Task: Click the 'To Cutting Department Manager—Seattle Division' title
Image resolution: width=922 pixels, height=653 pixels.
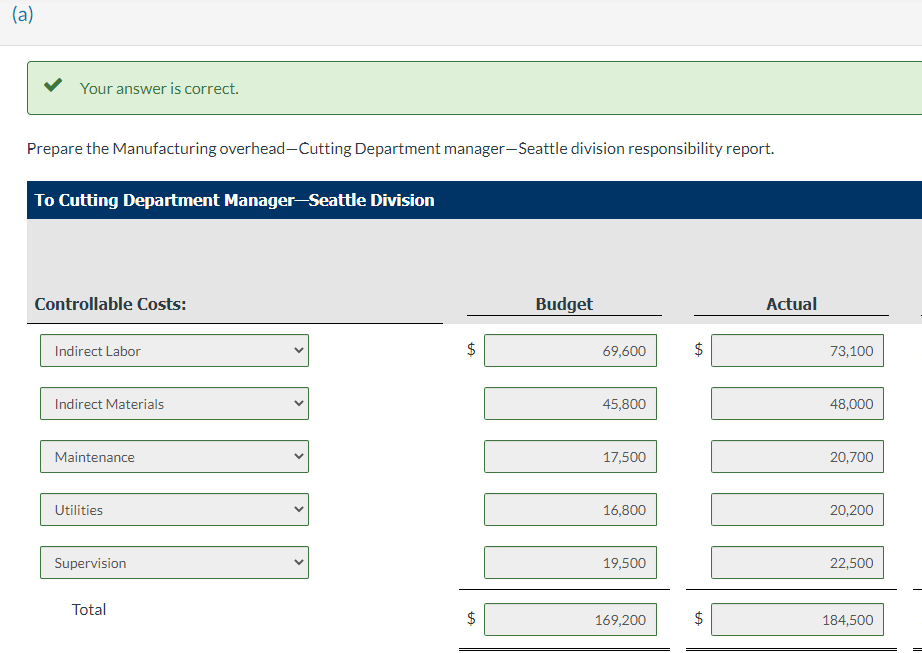Action: point(235,200)
